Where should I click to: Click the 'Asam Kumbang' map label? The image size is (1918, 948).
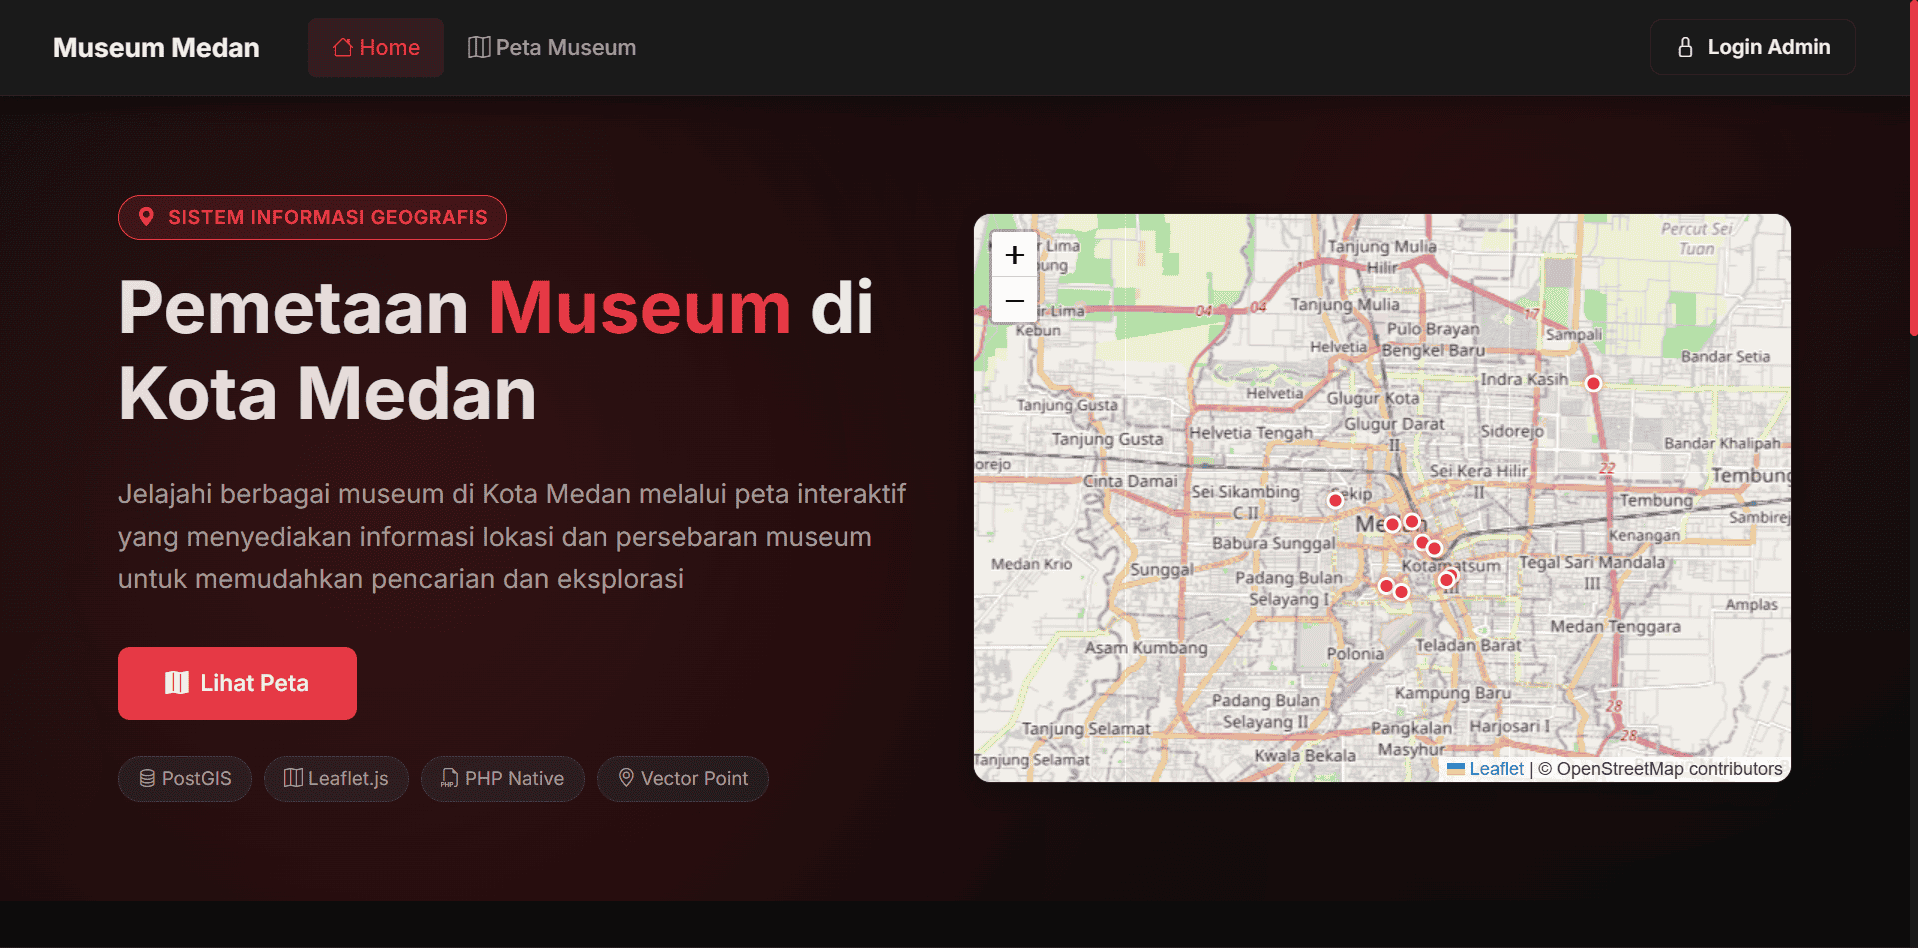tap(1146, 648)
